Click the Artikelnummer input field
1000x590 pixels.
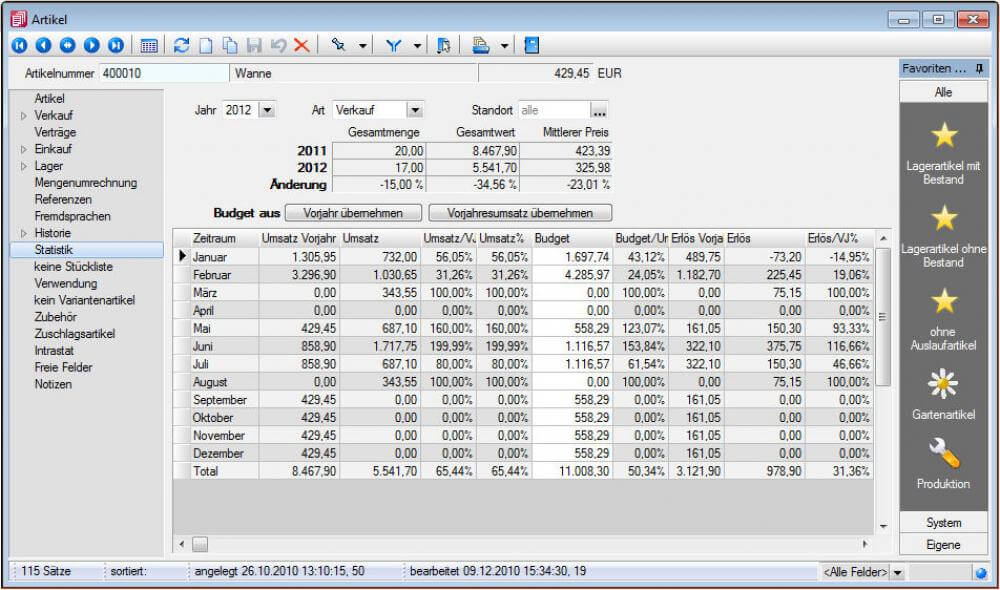[x=163, y=73]
